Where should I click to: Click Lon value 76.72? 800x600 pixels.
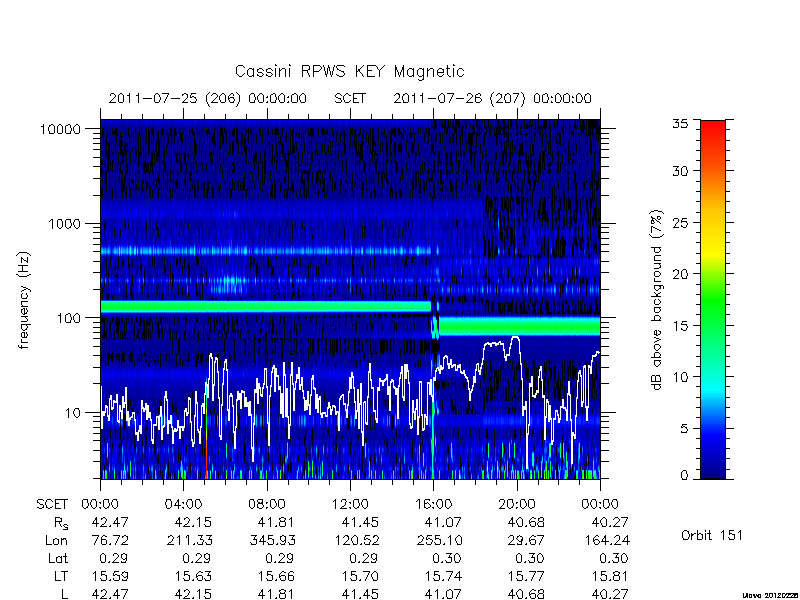pos(110,540)
